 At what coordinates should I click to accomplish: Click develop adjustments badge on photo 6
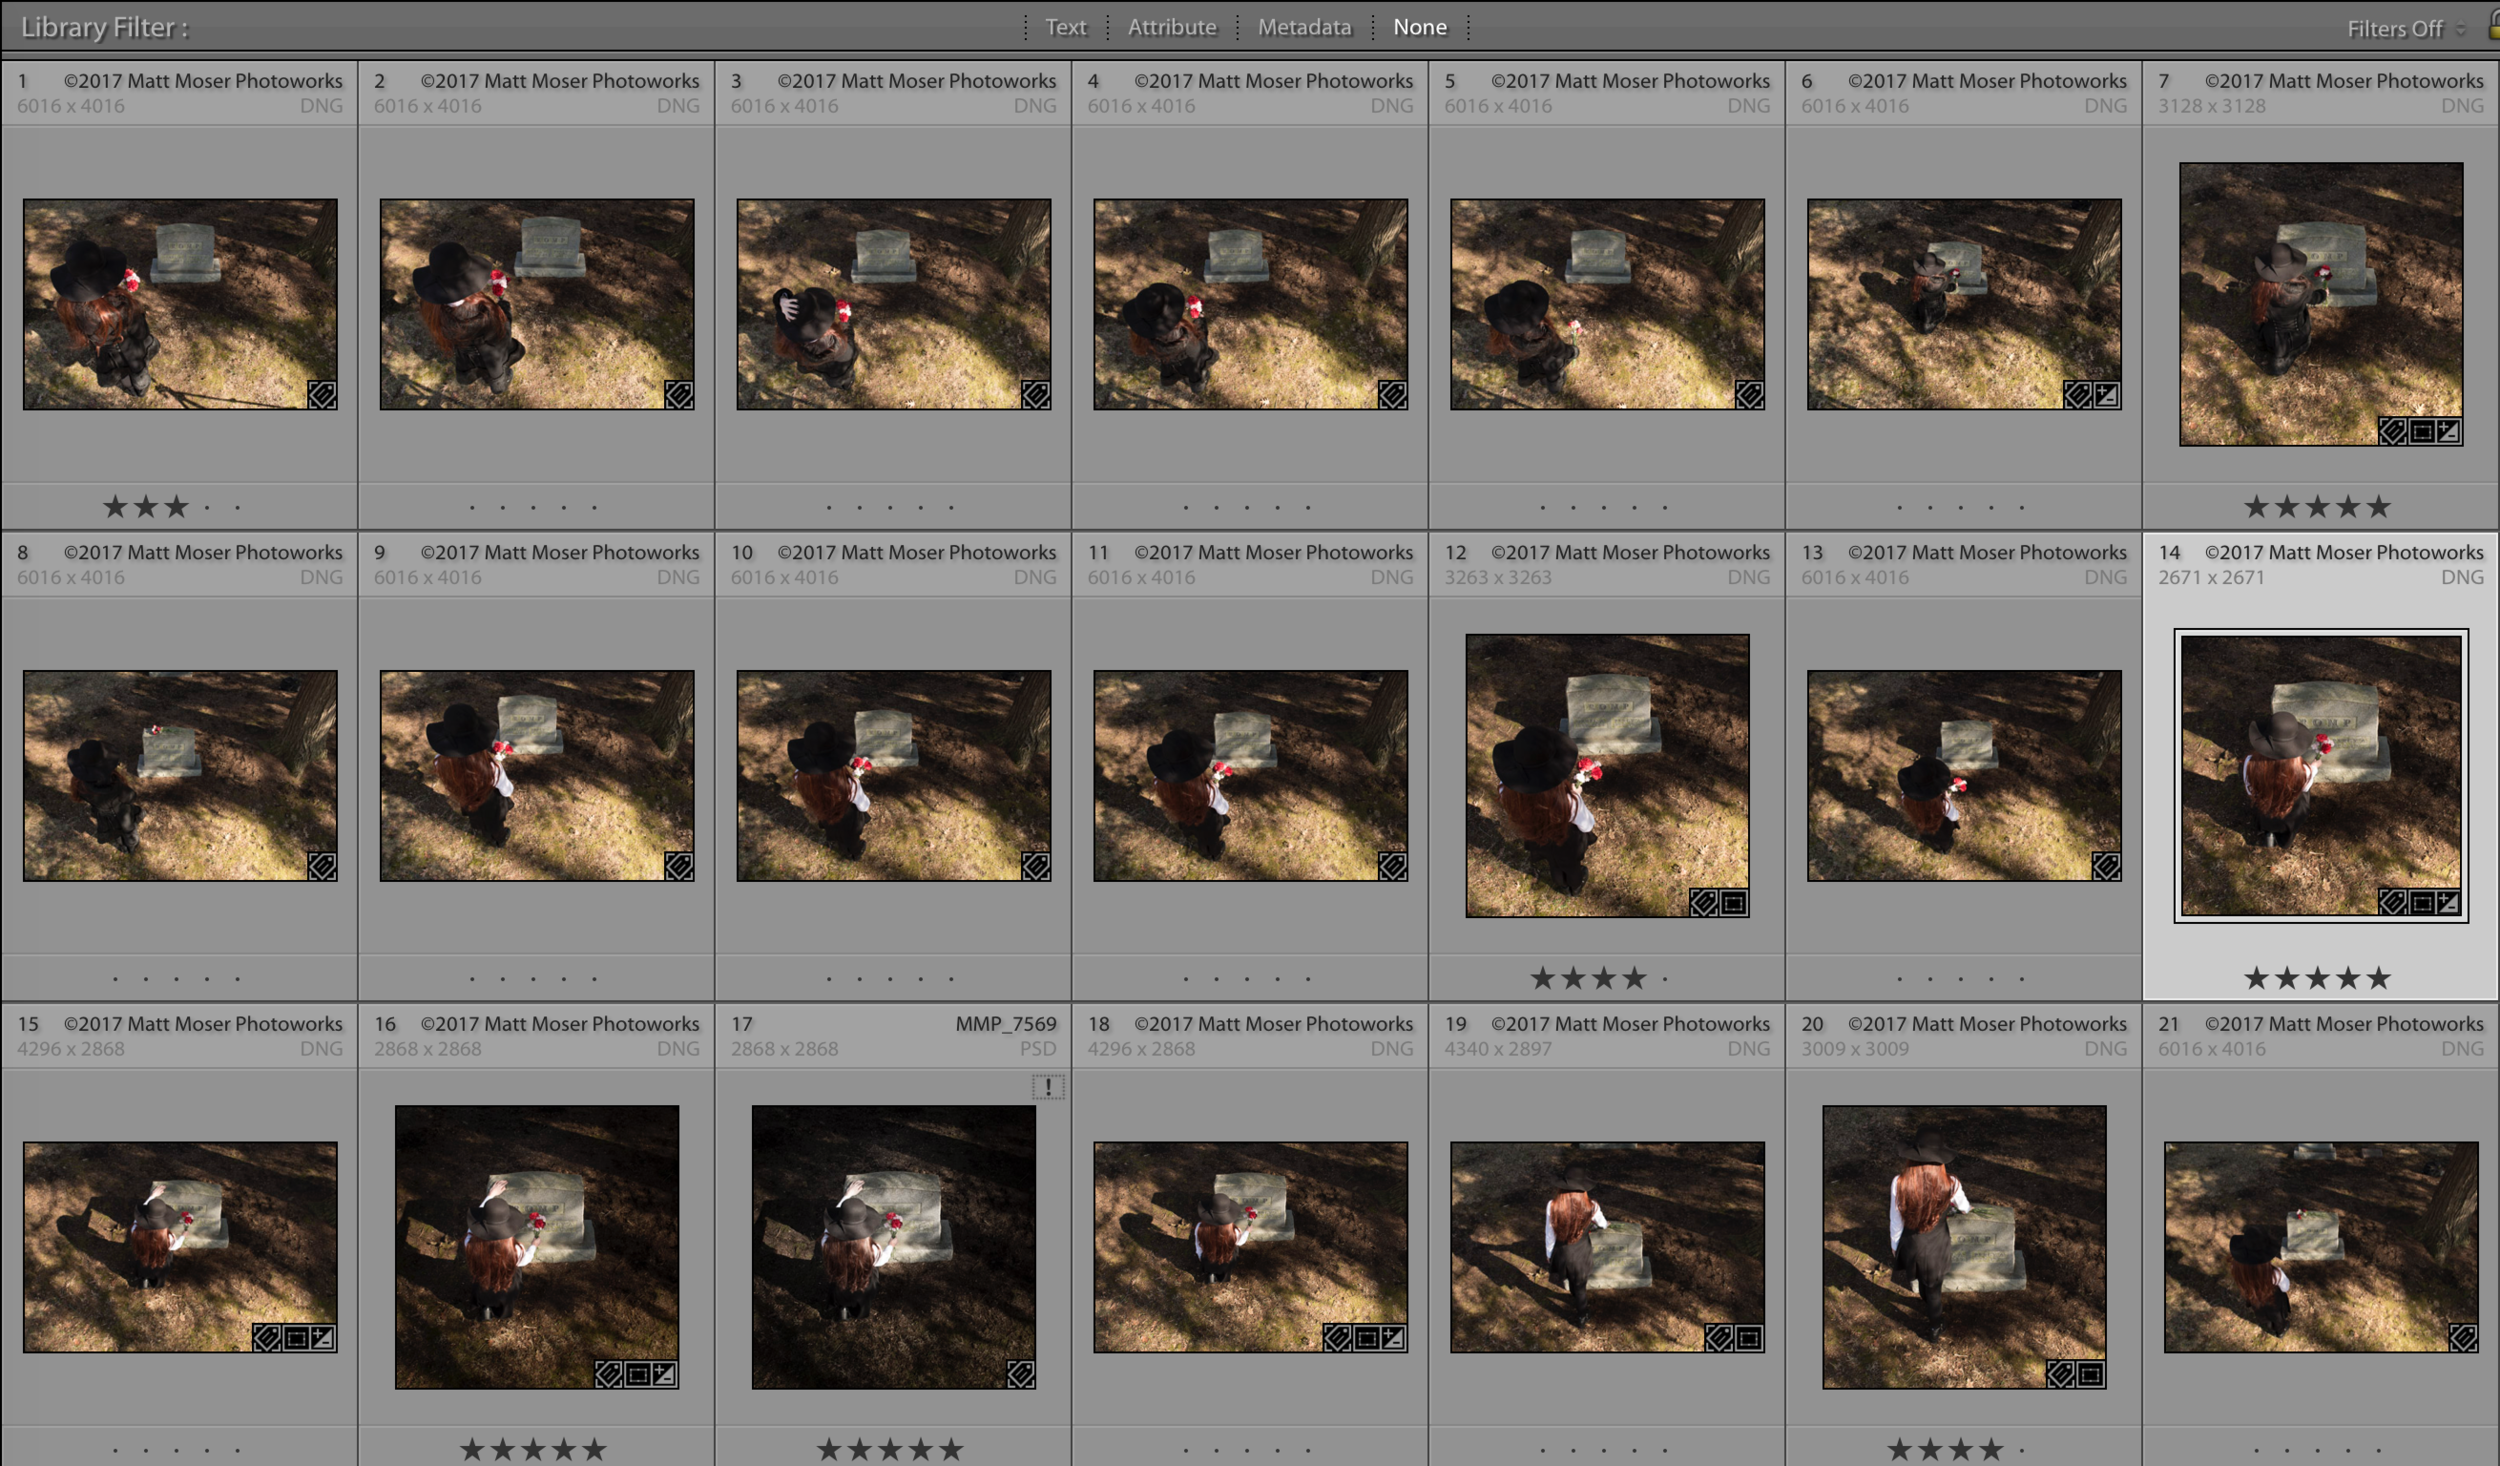tap(2105, 395)
